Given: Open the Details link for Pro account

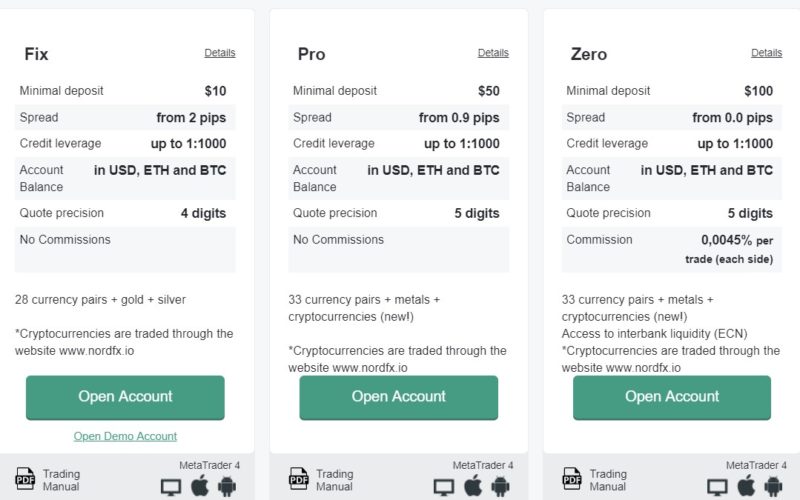Looking at the screenshot, I should click(493, 53).
